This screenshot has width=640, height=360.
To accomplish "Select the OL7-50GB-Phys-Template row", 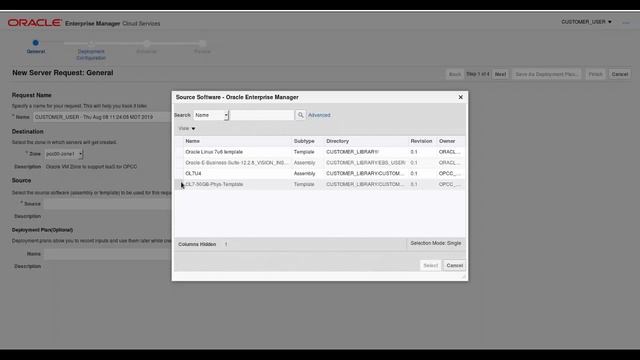I will point(320,184).
